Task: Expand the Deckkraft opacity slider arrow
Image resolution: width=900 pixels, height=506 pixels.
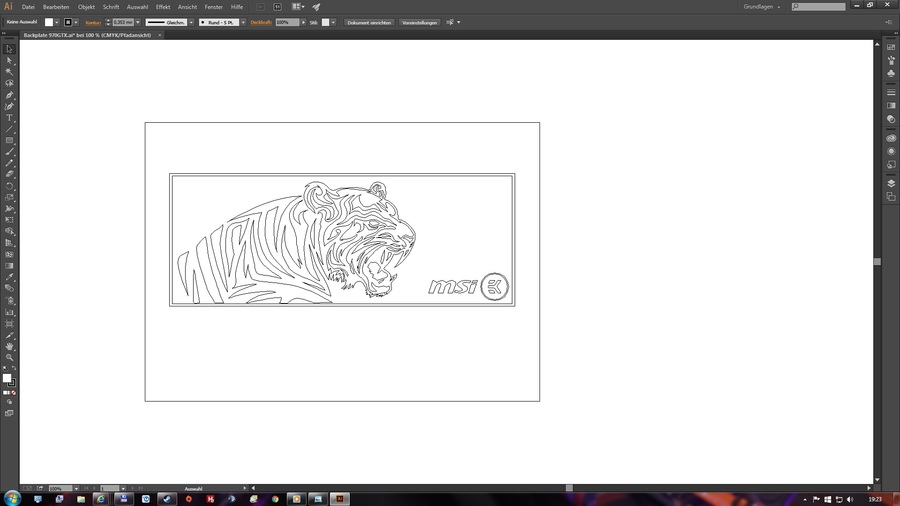Action: tap(304, 22)
